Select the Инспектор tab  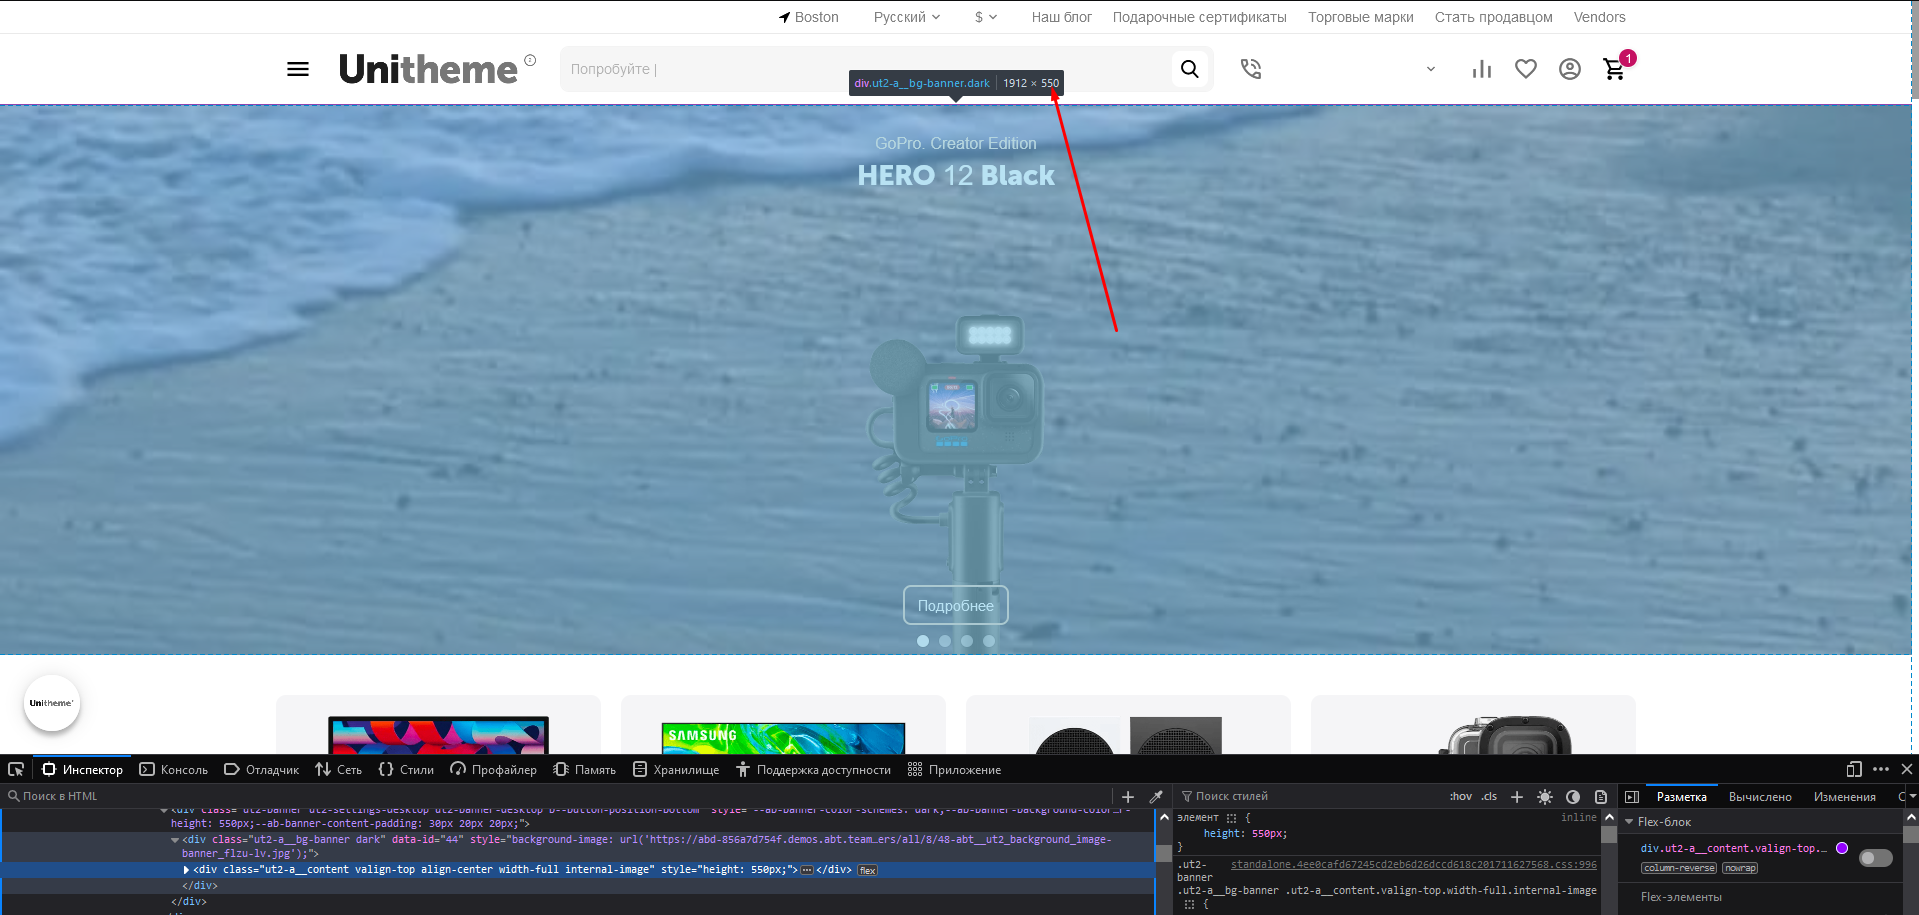82,770
